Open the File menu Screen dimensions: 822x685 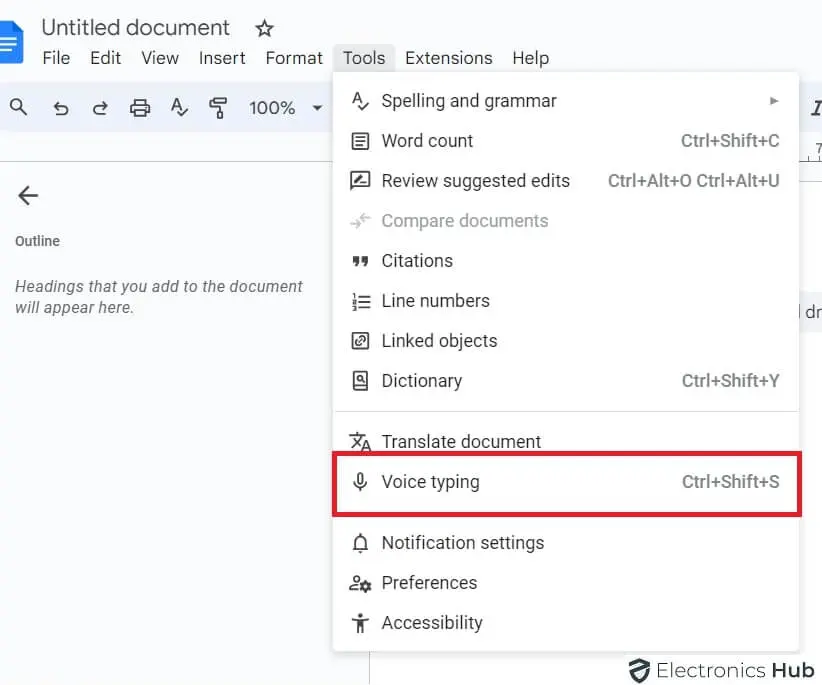point(56,58)
